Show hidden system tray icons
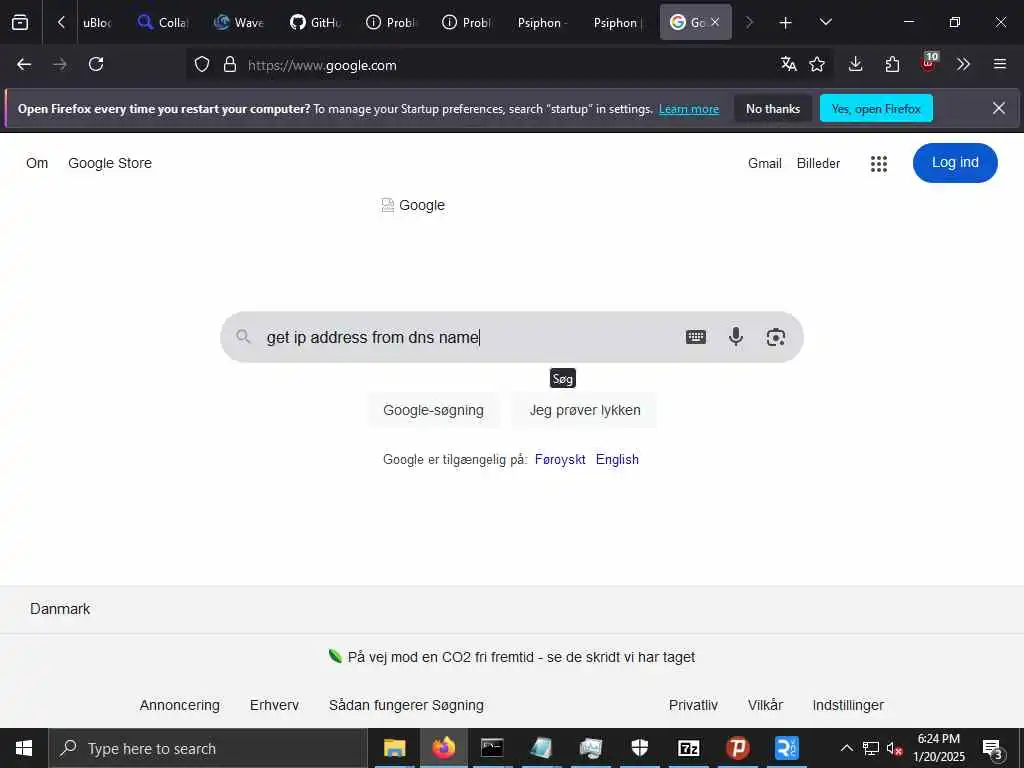The height and width of the screenshot is (768, 1024). [846, 748]
